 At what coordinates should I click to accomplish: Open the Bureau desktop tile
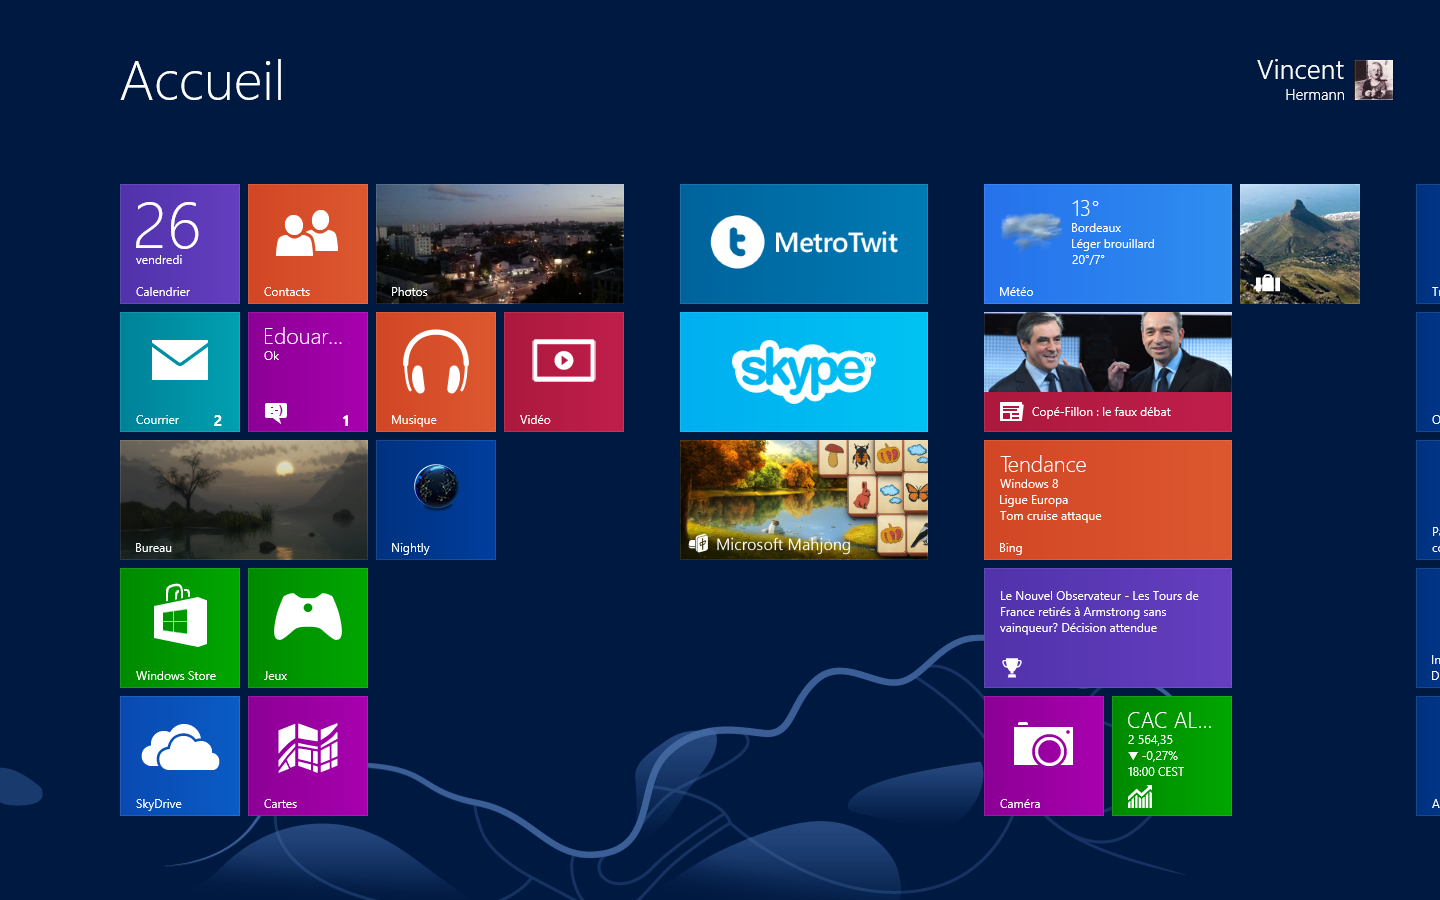[244, 500]
